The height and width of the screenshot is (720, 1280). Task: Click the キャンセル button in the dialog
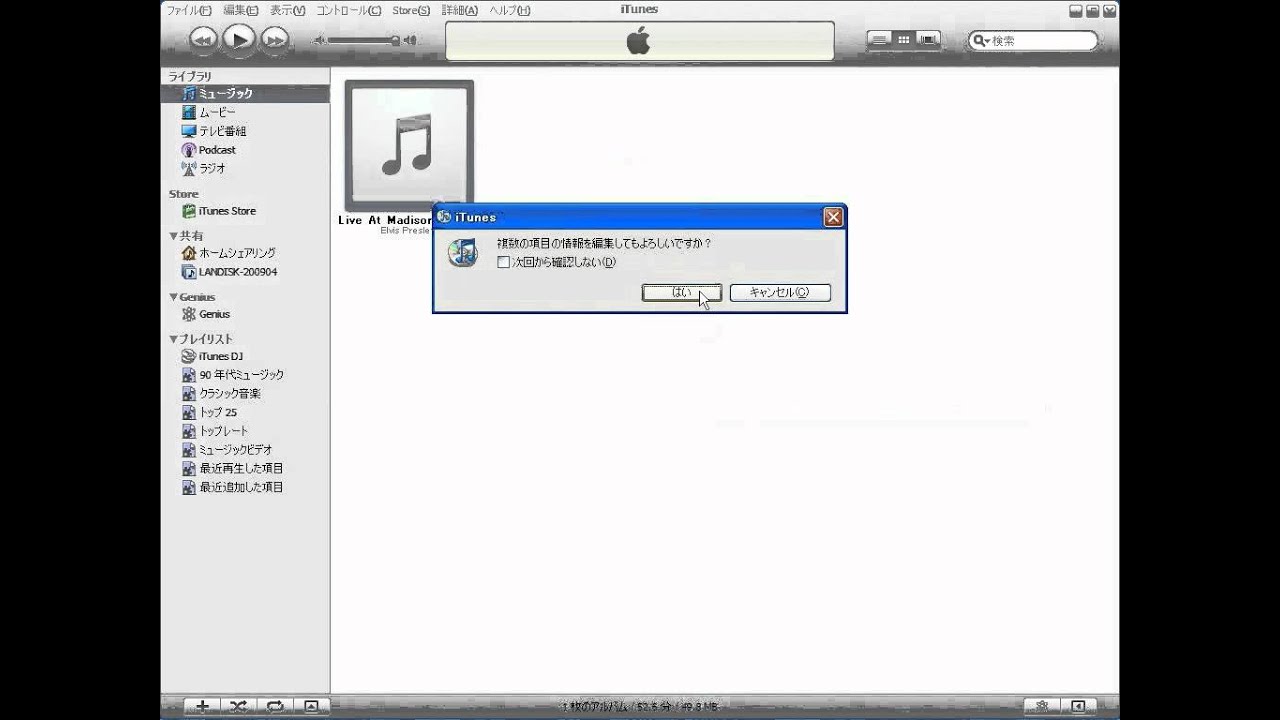[x=780, y=292]
